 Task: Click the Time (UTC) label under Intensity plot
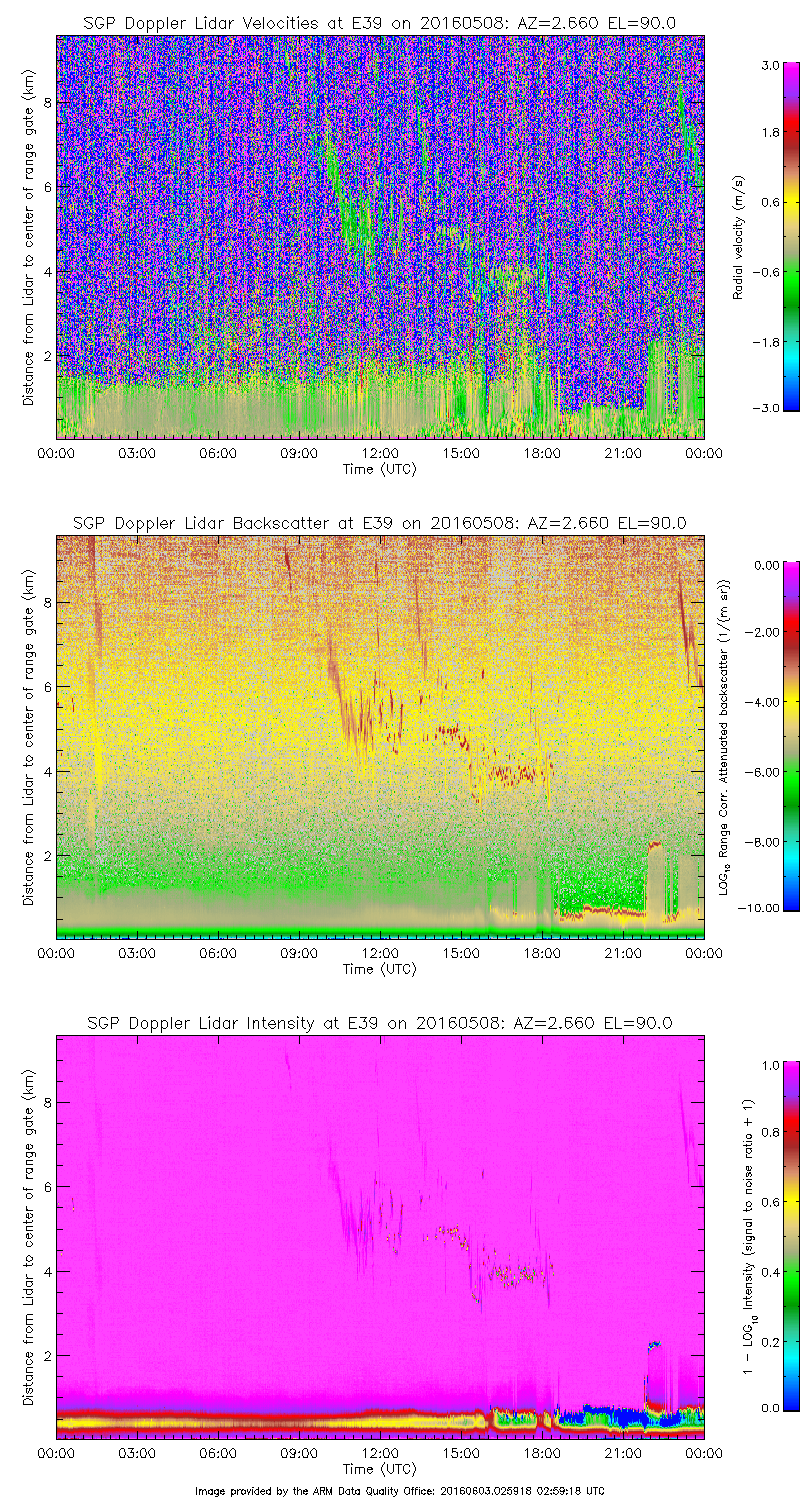tap(379, 1469)
